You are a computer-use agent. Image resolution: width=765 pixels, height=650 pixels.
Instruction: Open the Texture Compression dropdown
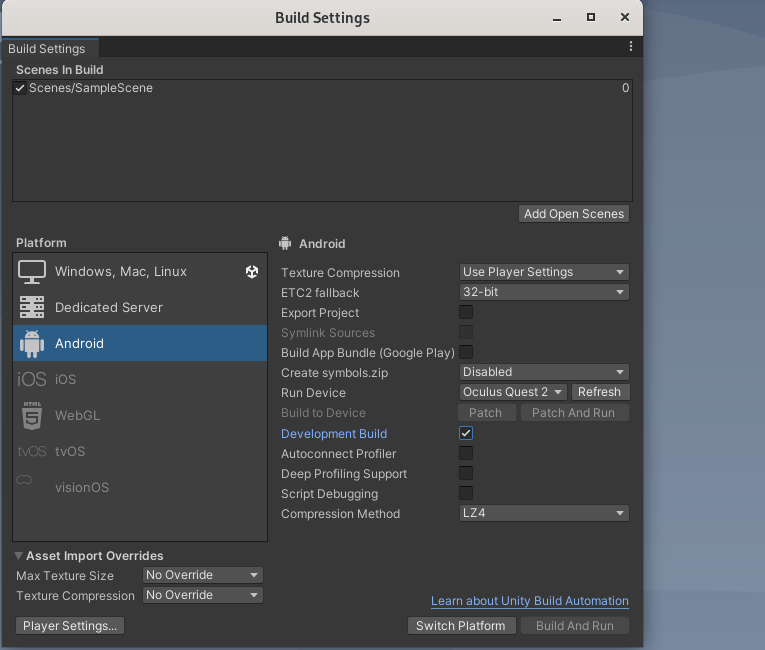(x=544, y=272)
